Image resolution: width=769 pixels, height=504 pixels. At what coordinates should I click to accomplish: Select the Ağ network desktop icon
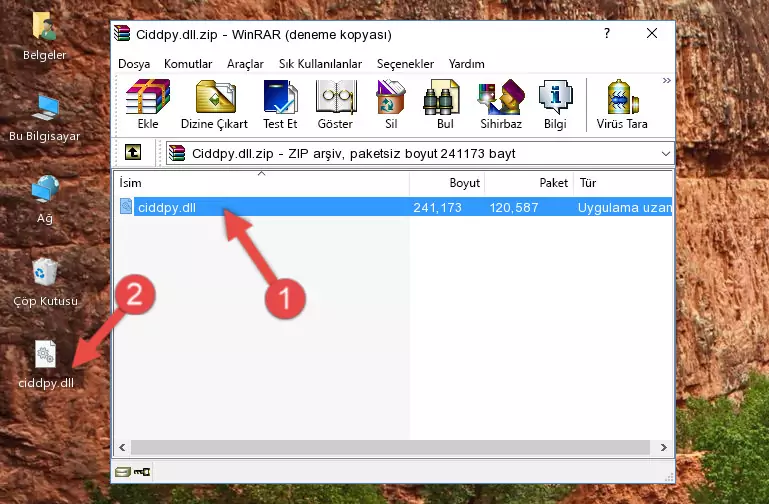pos(45,200)
